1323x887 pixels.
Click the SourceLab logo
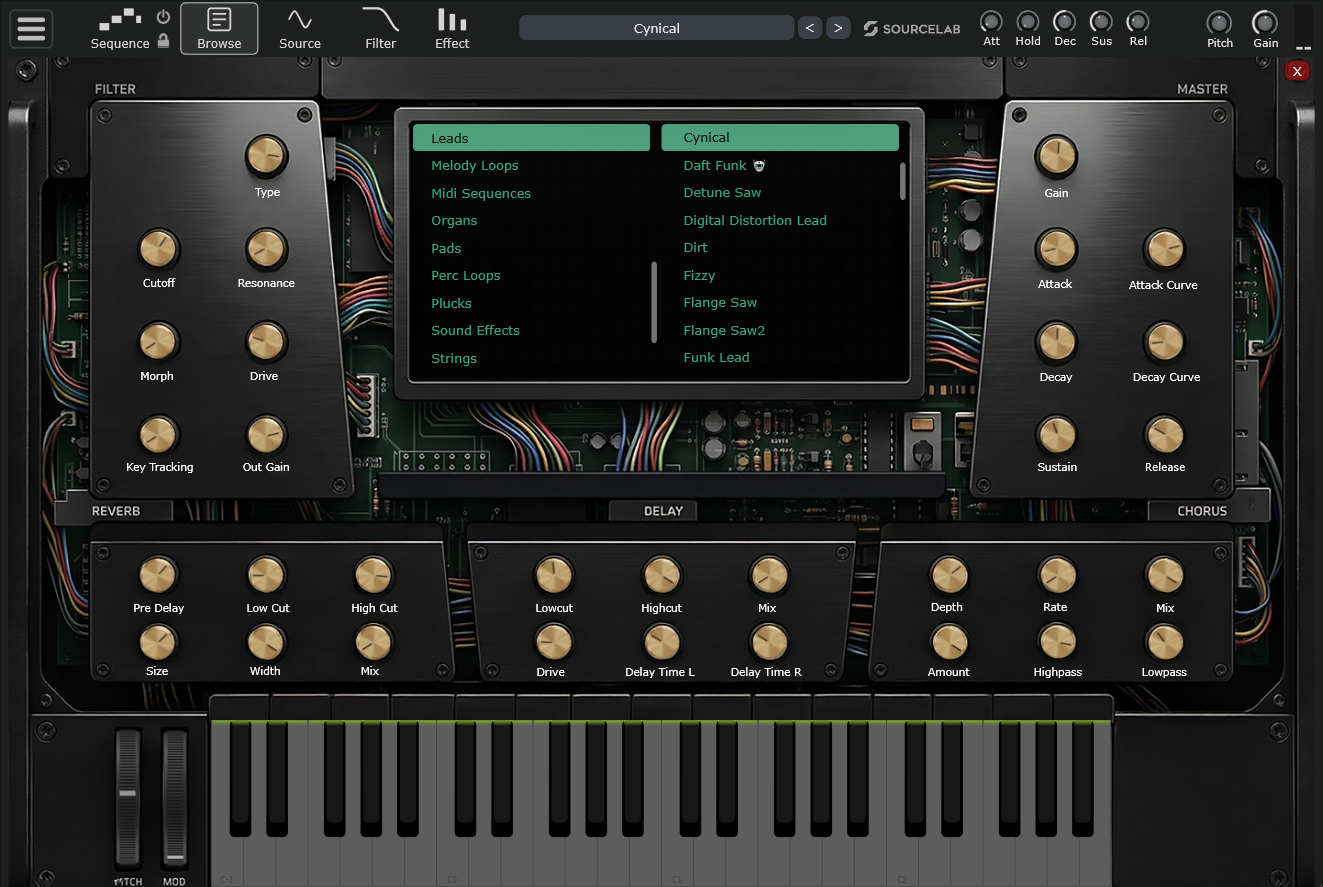point(911,29)
